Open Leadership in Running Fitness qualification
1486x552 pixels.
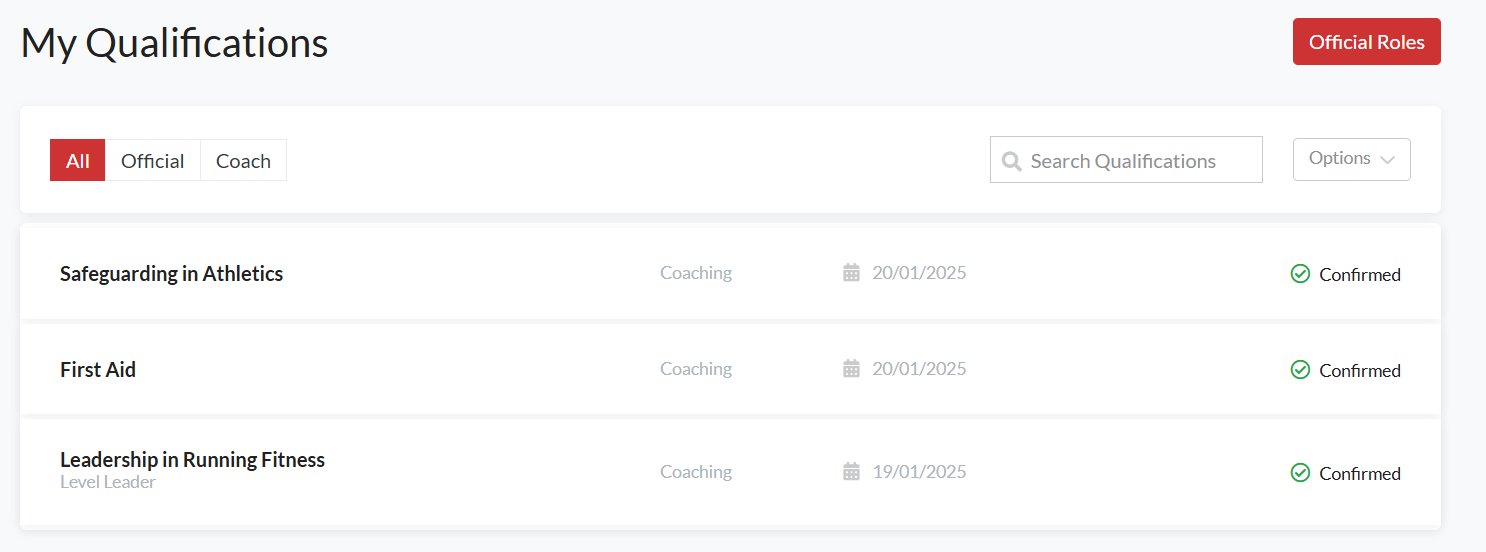coord(192,460)
